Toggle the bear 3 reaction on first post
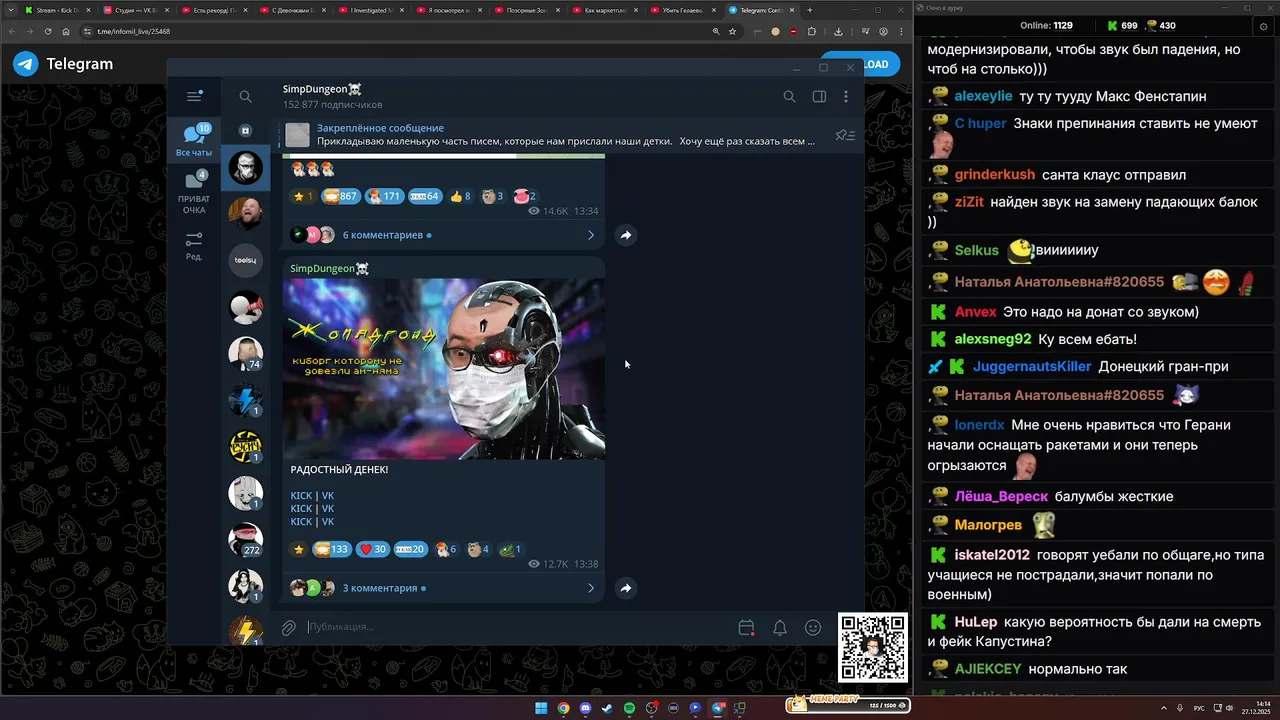The width and height of the screenshot is (1280, 720). 492,197
